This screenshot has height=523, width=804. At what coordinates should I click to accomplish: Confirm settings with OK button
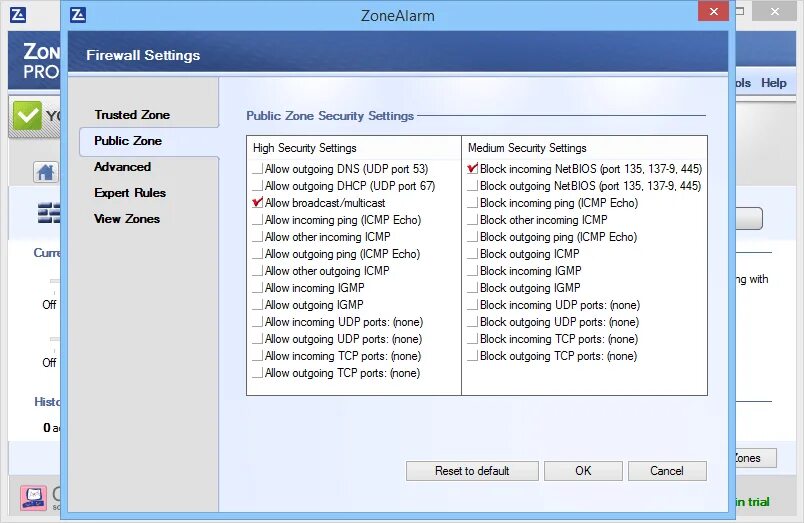coord(583,471)
